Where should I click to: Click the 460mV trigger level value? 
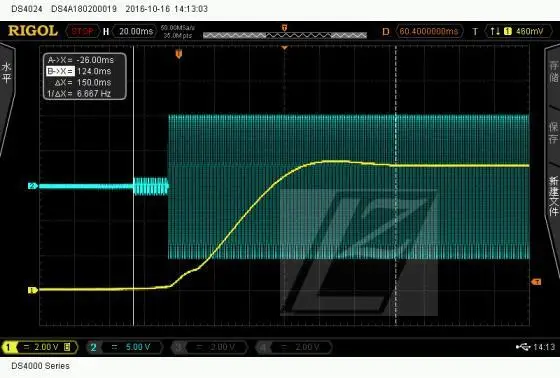[x=529, y=31]
